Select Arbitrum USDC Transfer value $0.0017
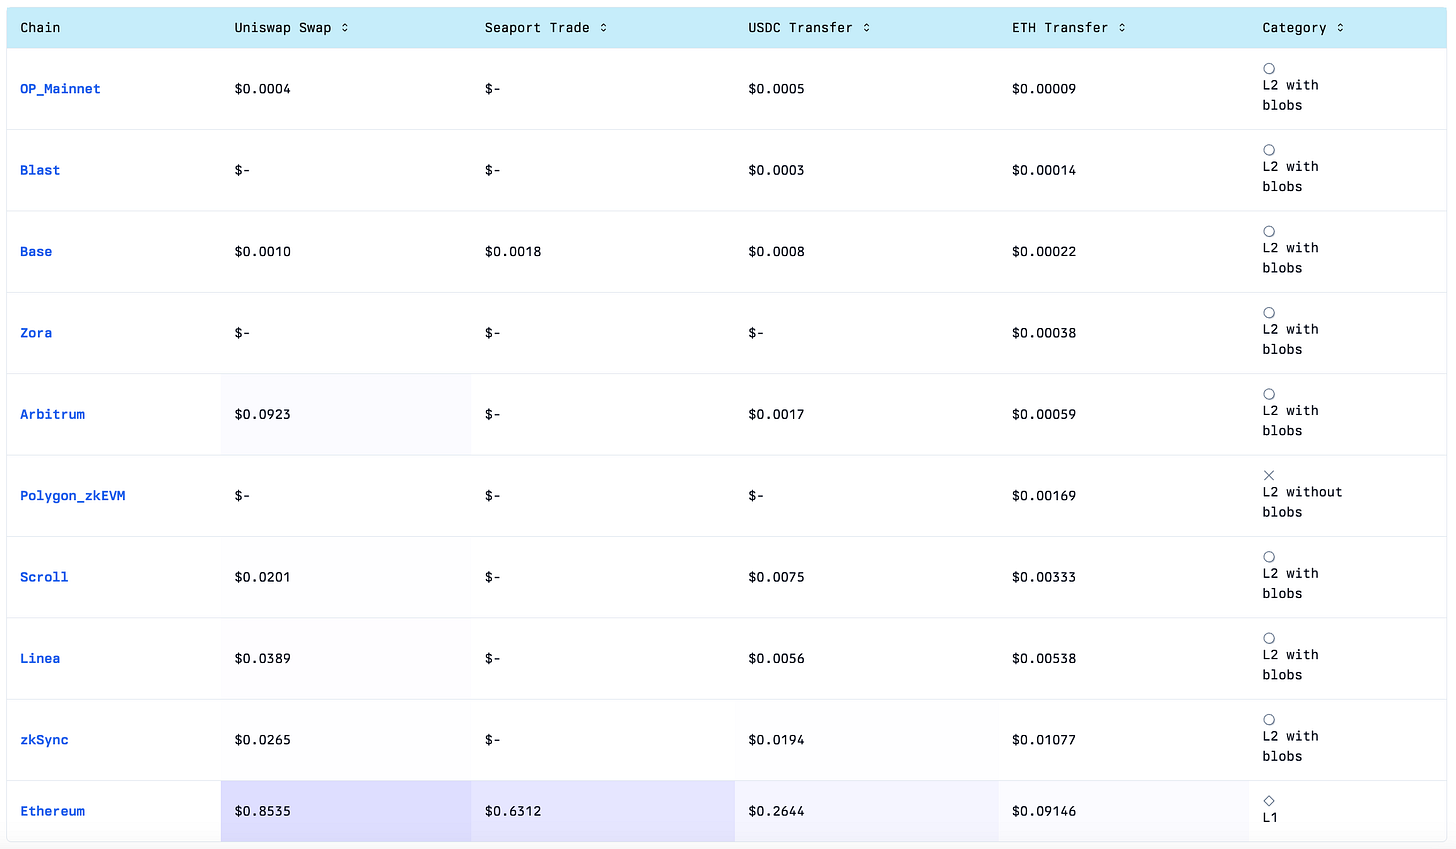The height and width of the screenshot is (849, 1456). [776, 414]
